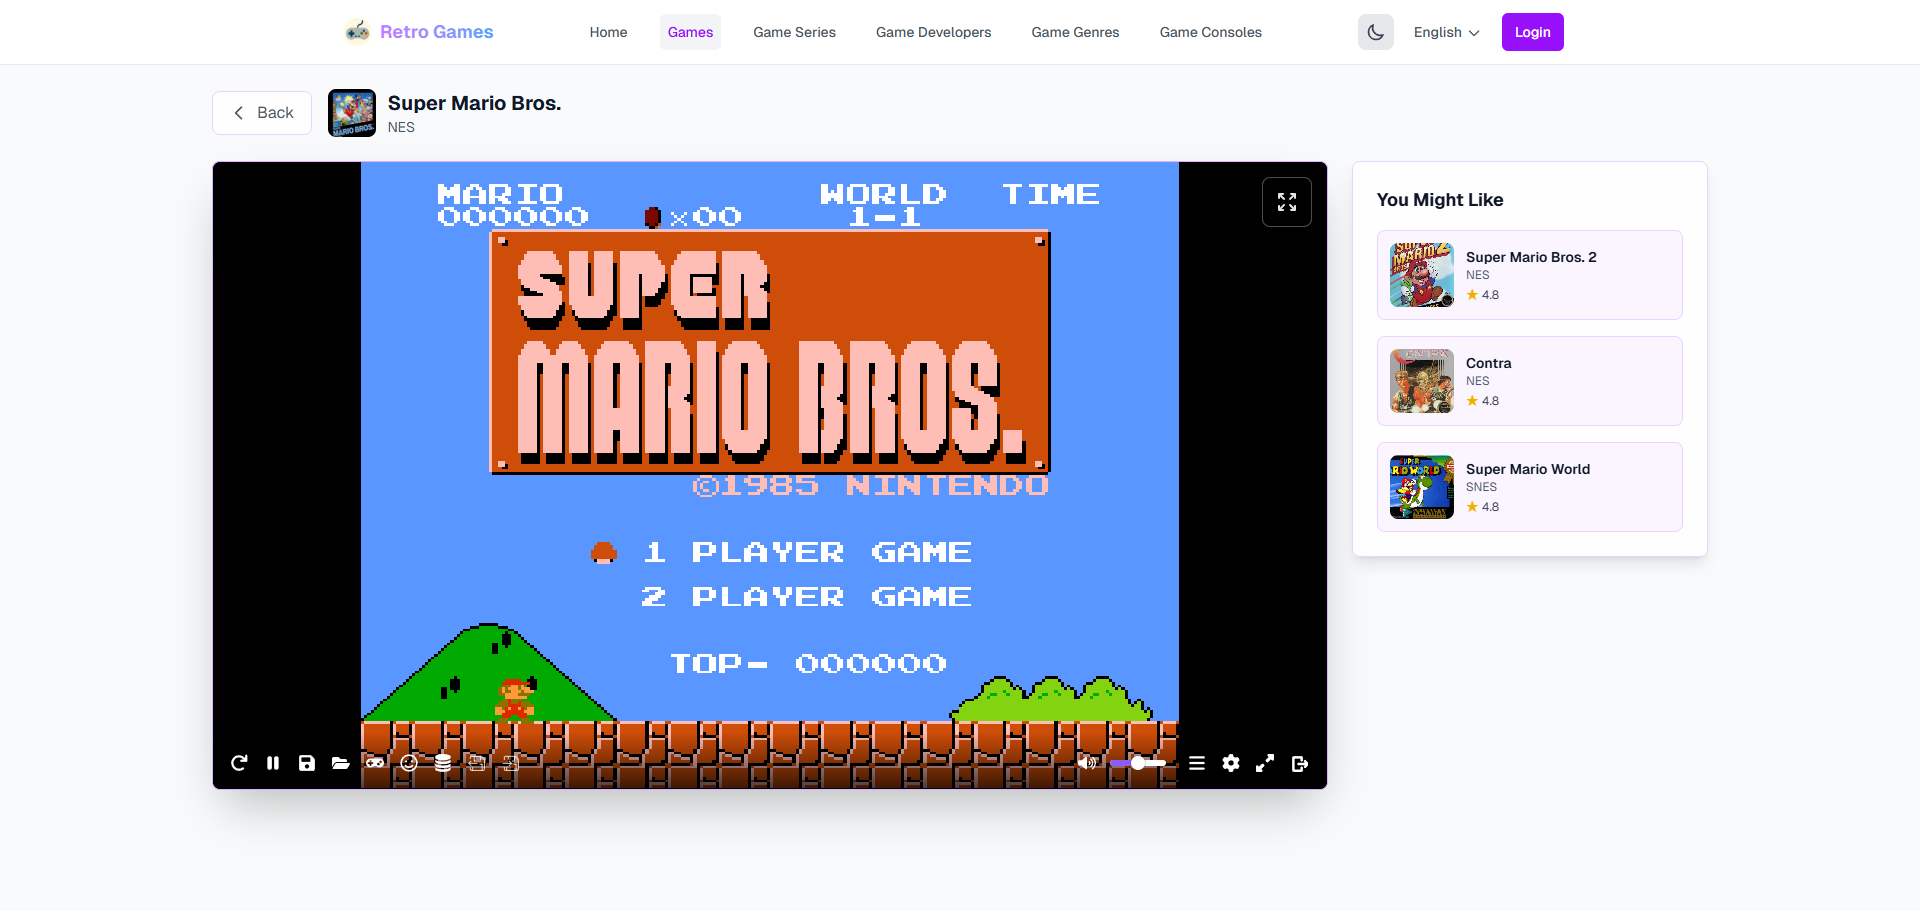This screenshot has width=1920, height=911.
Task: Click the Login button
Action: 1532,31
